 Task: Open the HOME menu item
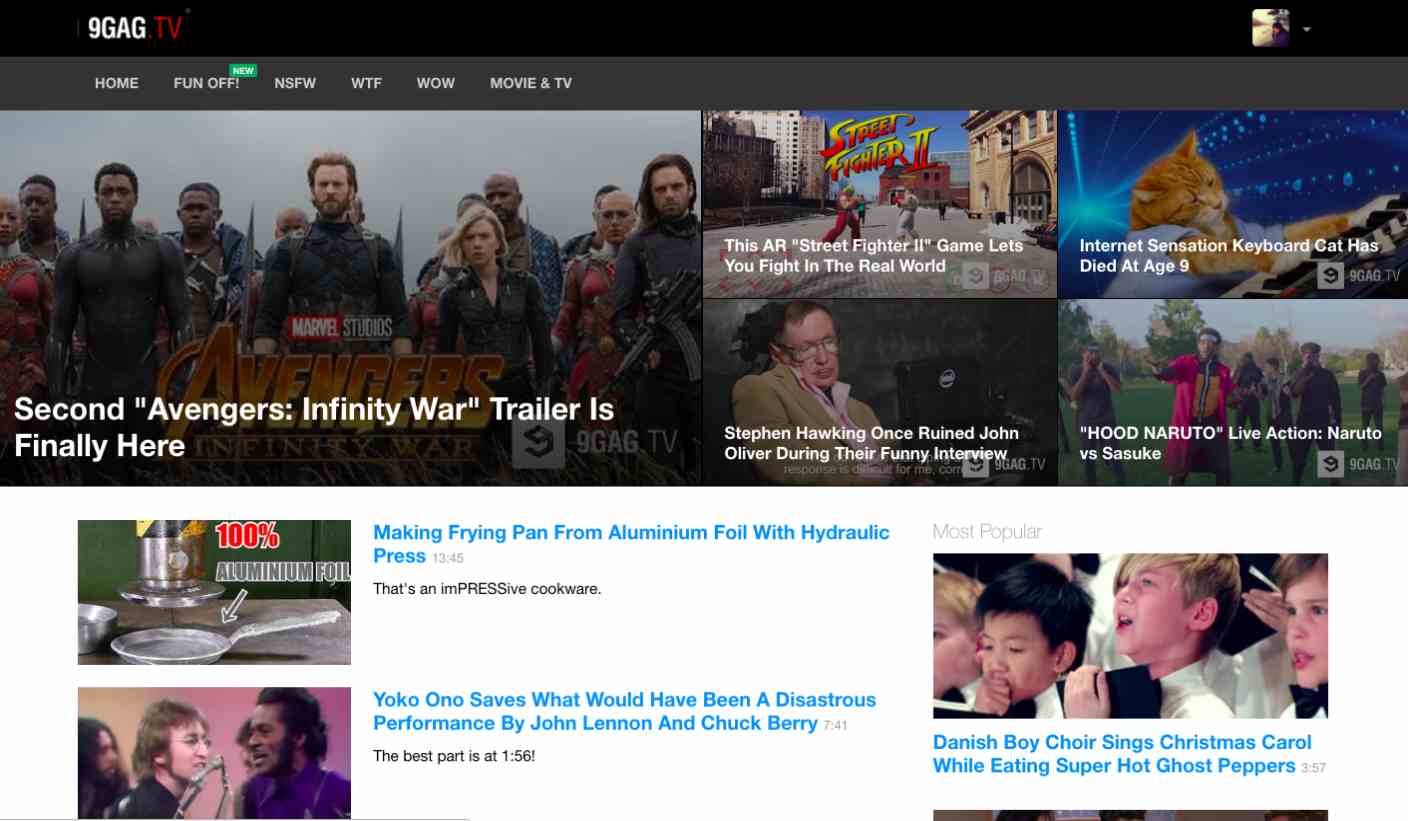pyautogui.click(x=117, y=83)
